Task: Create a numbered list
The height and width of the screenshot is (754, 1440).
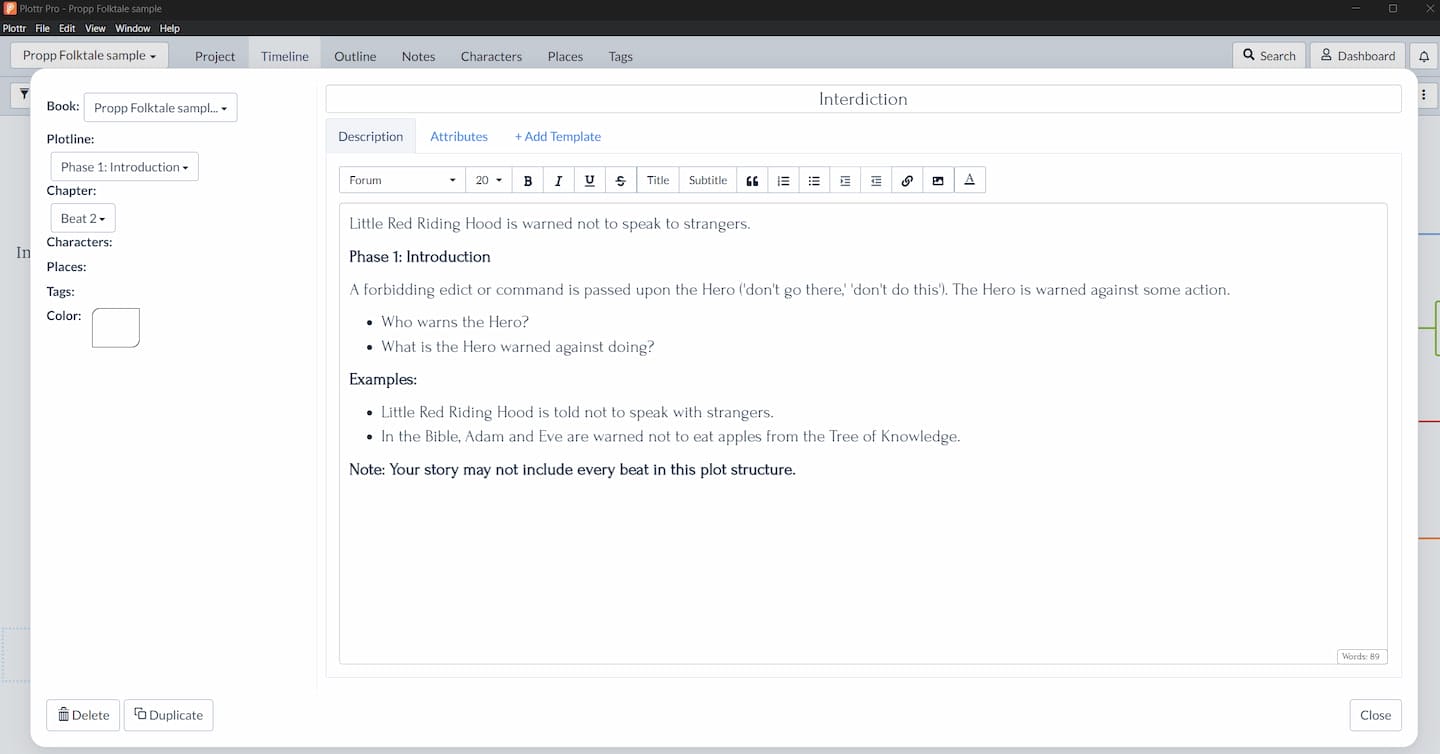Action: point(783,181)
